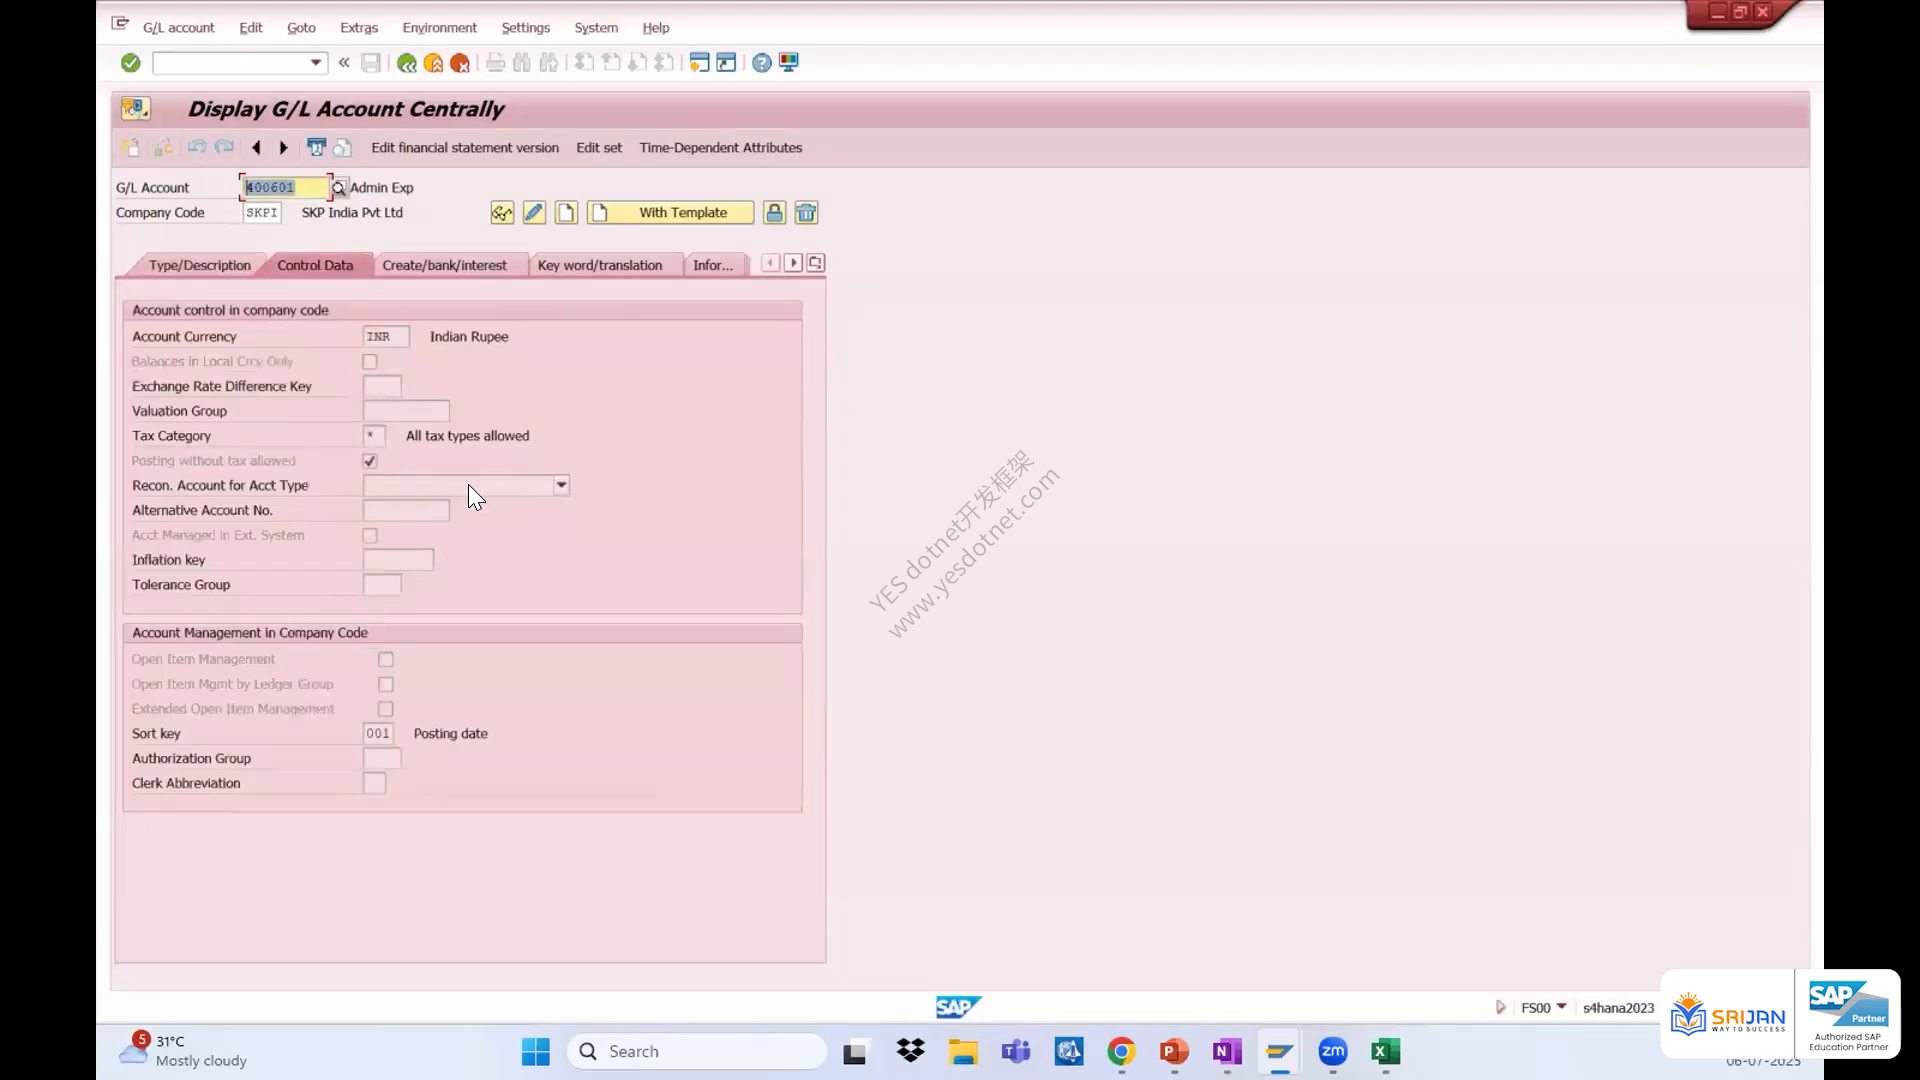Click the green Back icon
Viewport: 1920px width, 1080px height.
click(x=406, y=63)
